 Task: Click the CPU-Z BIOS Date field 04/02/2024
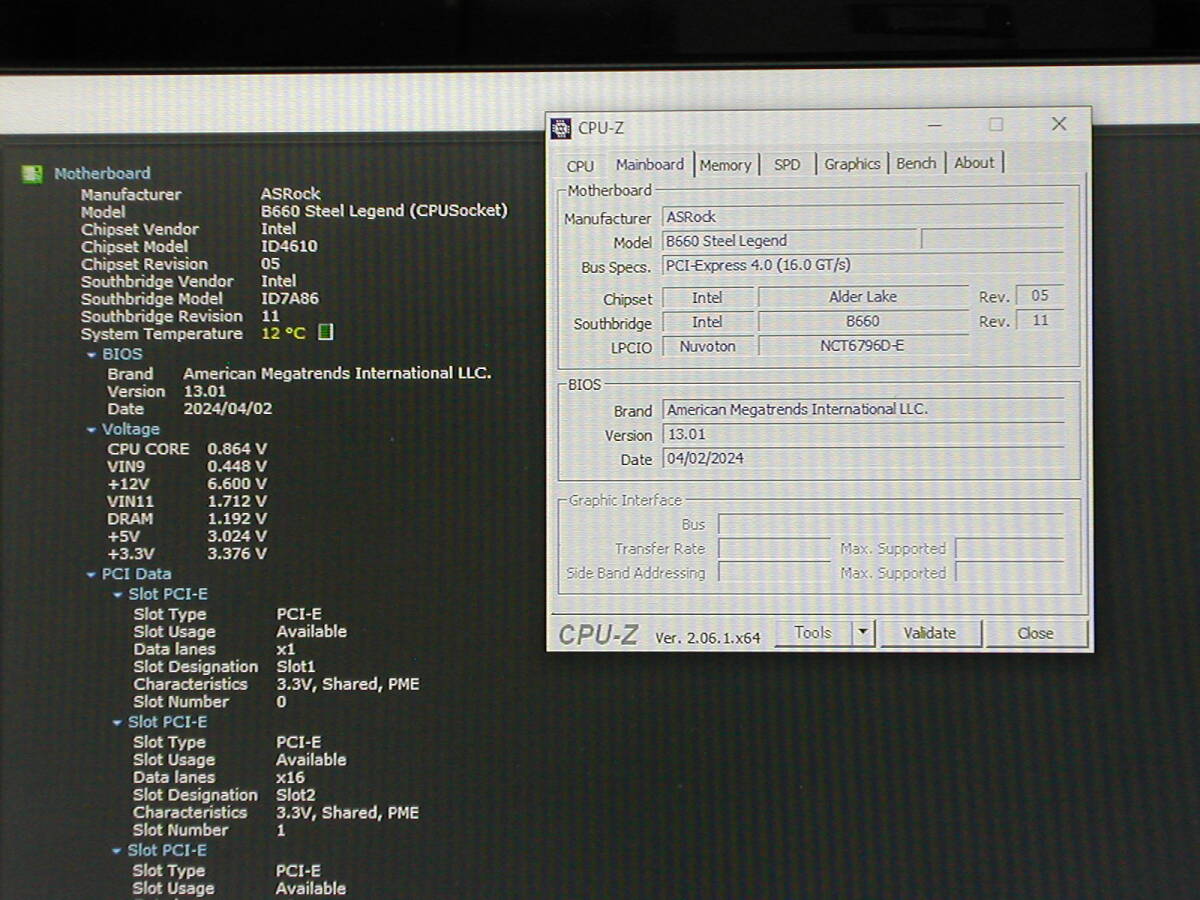coord(862,459)
